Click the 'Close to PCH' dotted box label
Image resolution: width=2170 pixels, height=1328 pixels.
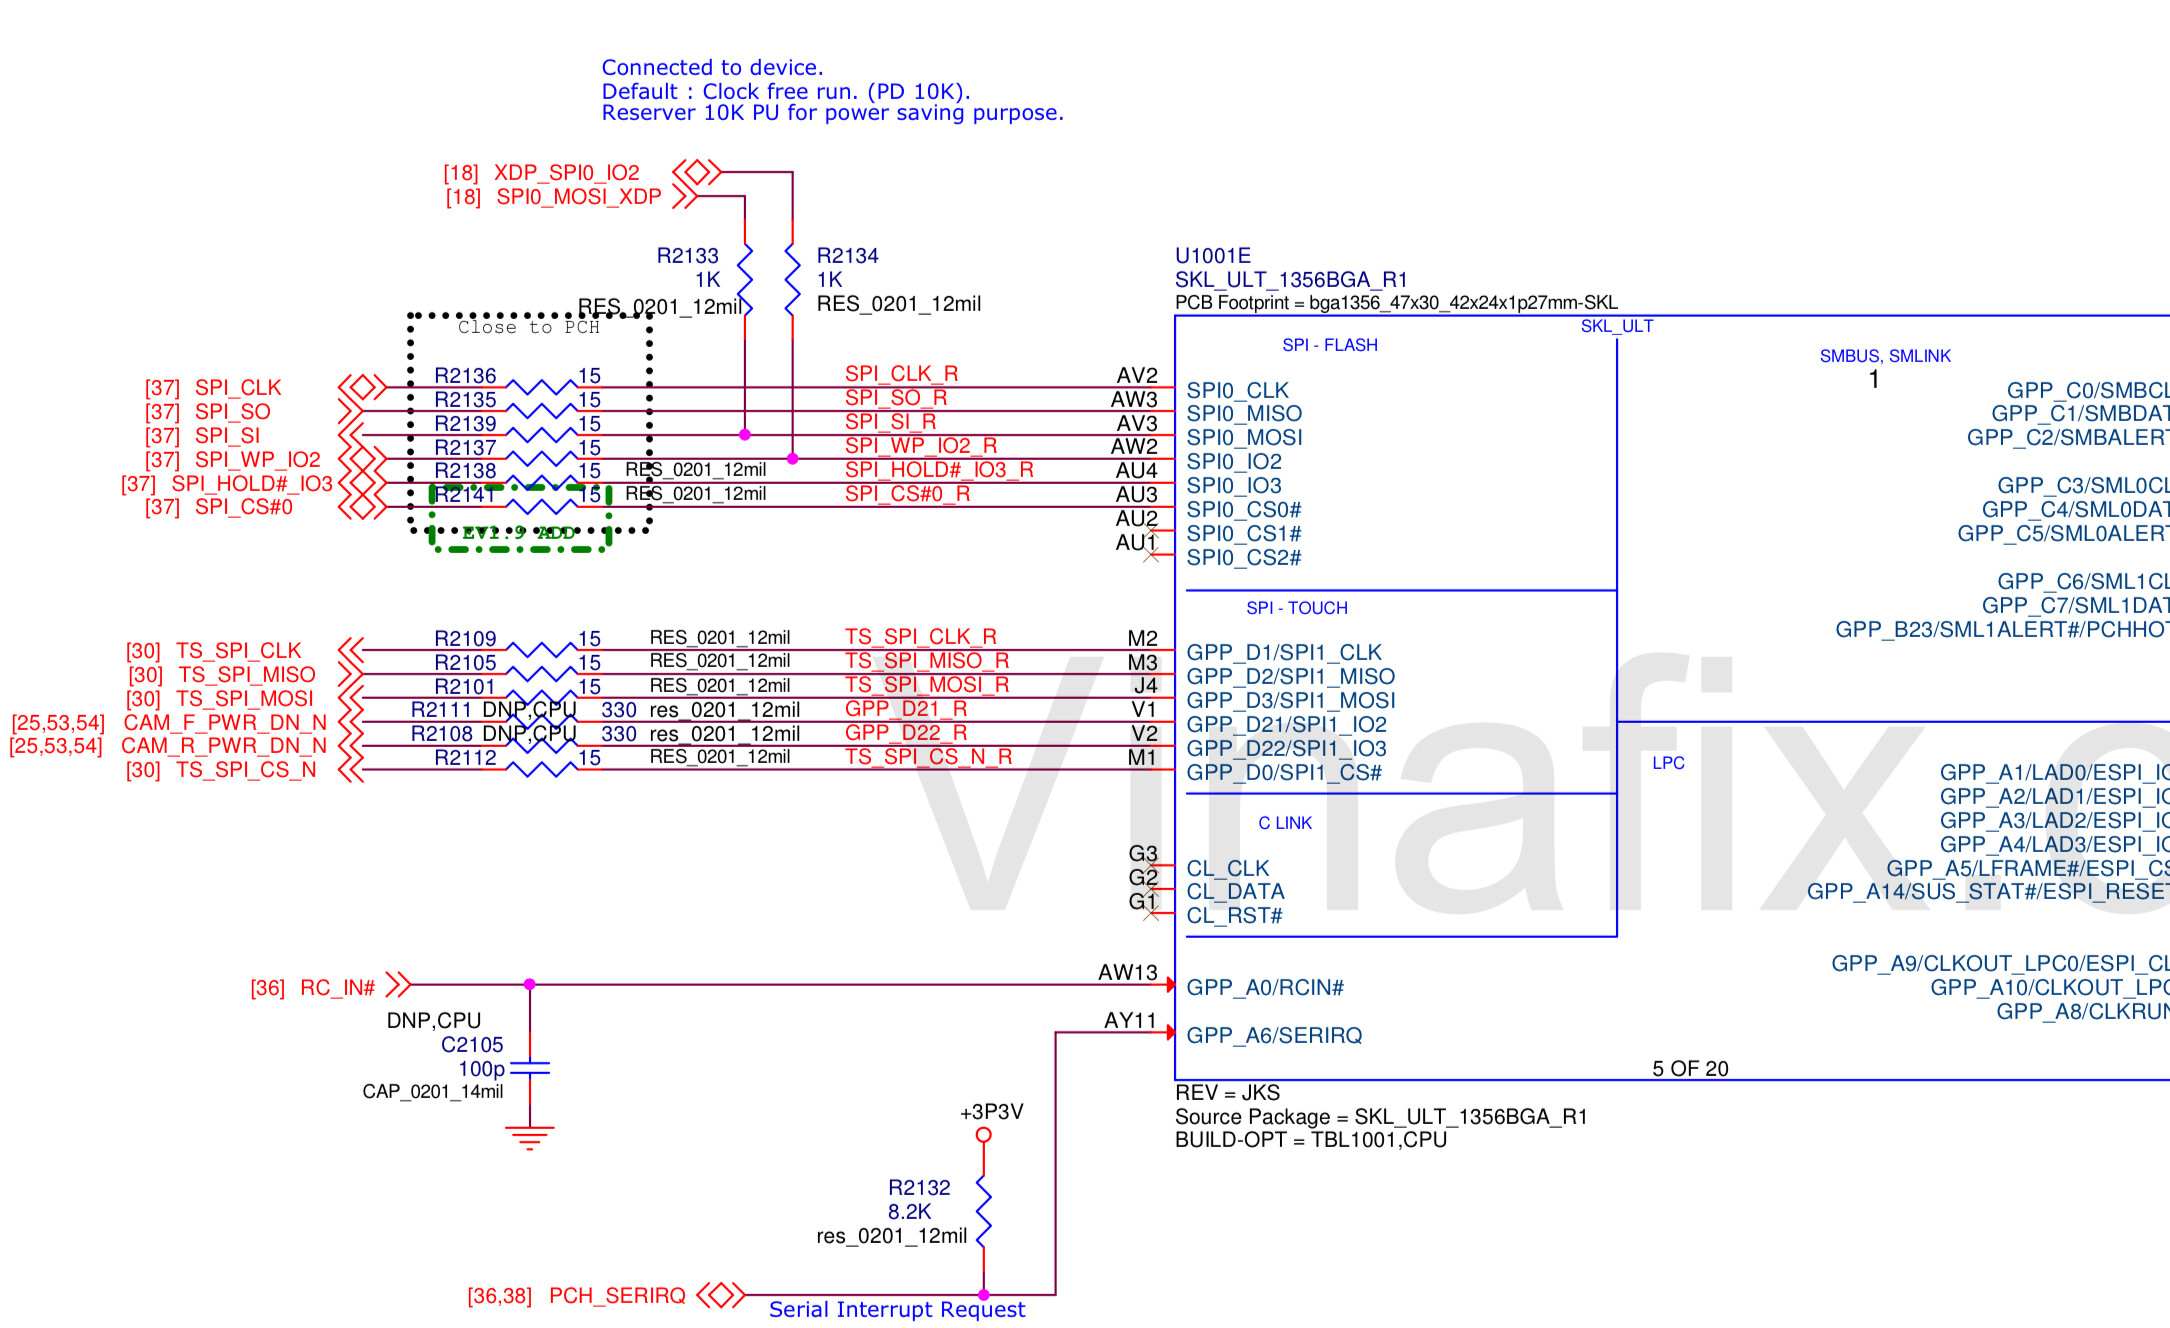(x=528, y=328)
